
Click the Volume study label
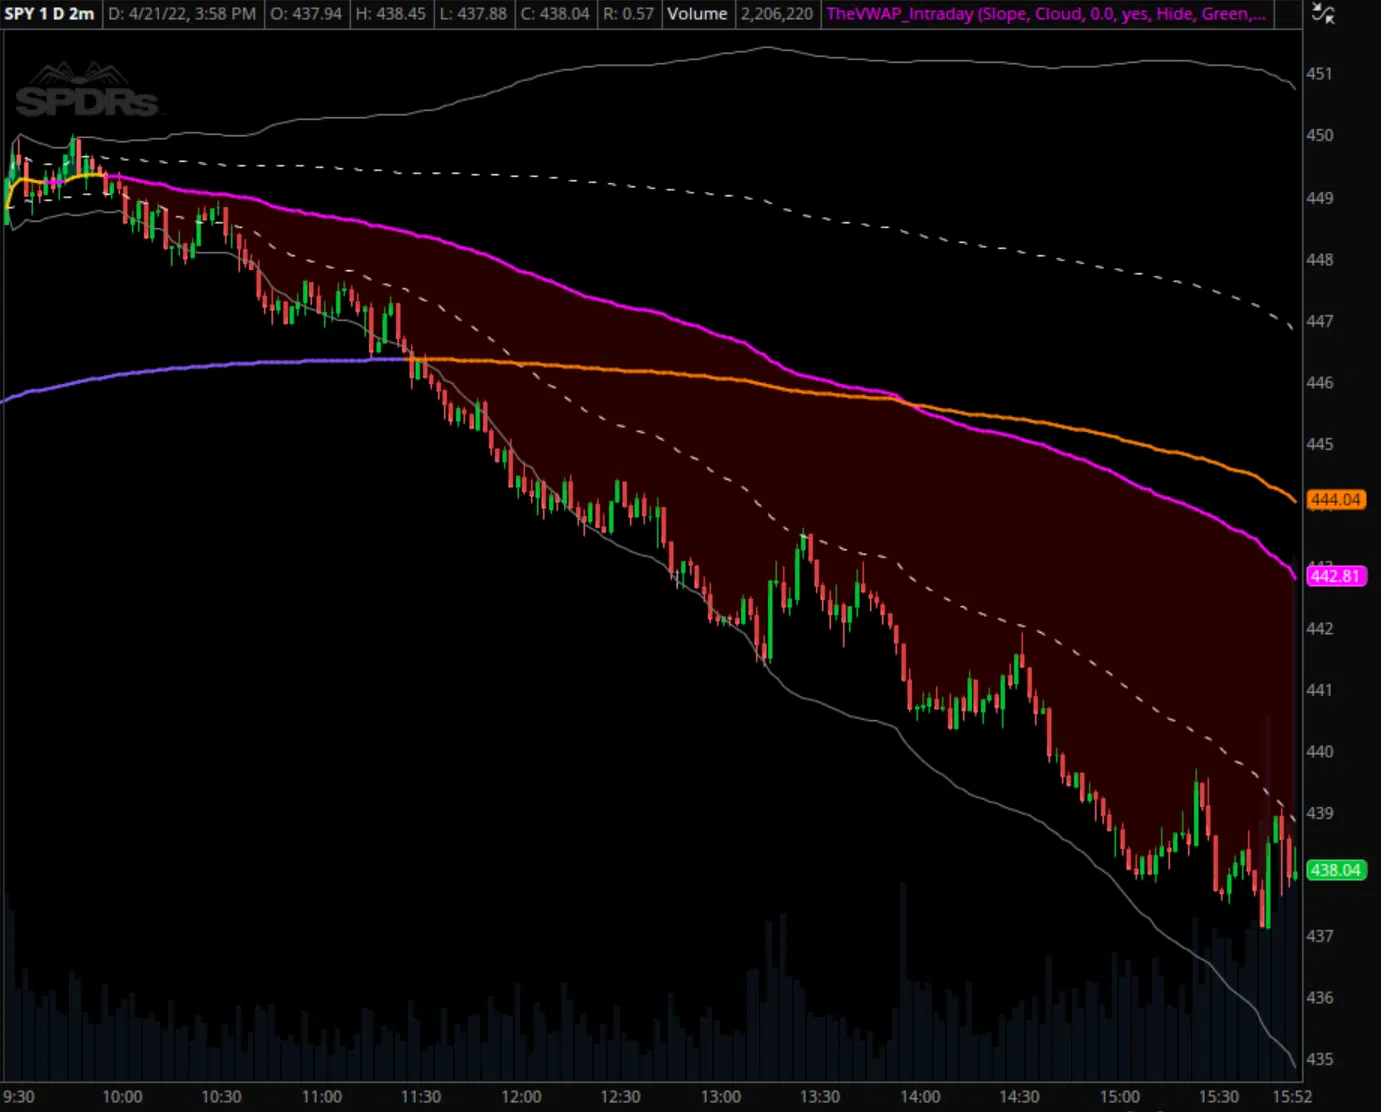697,14
